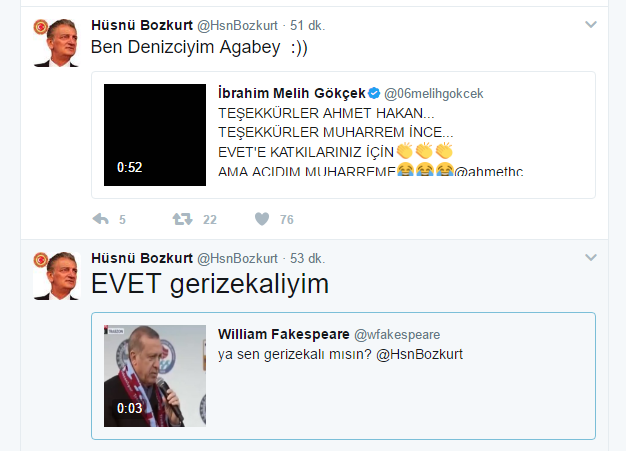Viewport: 626px width, 451px height.
Task: Open the 53 dk. timestamp link
Action: (x=307, y=258)
